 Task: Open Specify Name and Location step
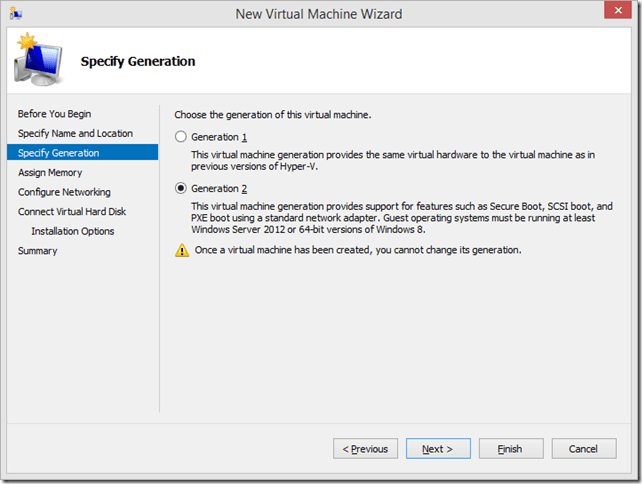coord(75,133)
